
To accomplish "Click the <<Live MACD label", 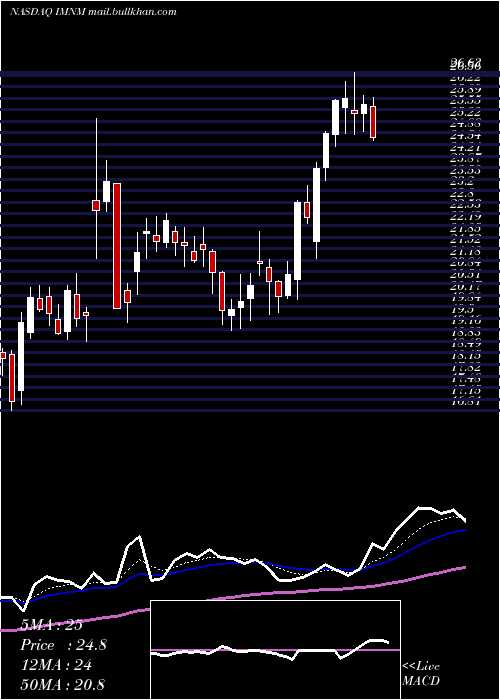I will [421, 673].
